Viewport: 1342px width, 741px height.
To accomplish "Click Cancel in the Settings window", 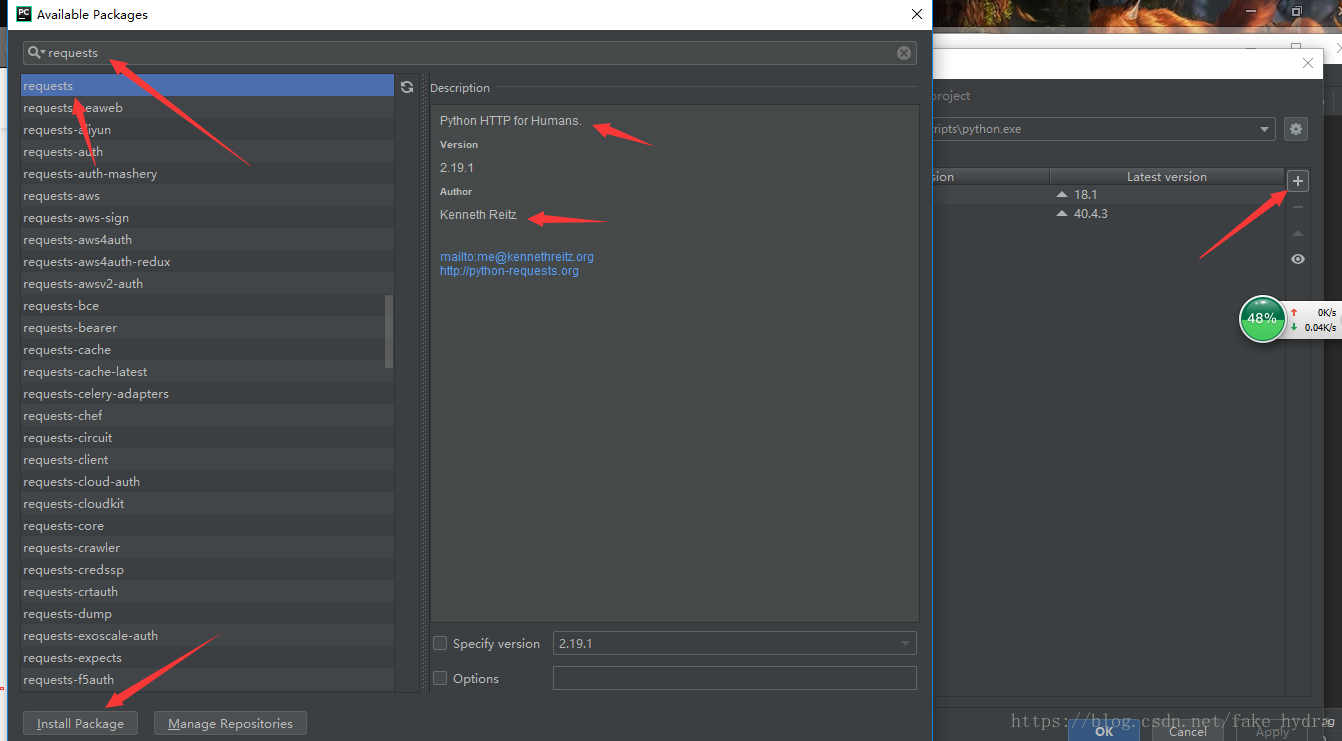I will tap(1187, 731).
